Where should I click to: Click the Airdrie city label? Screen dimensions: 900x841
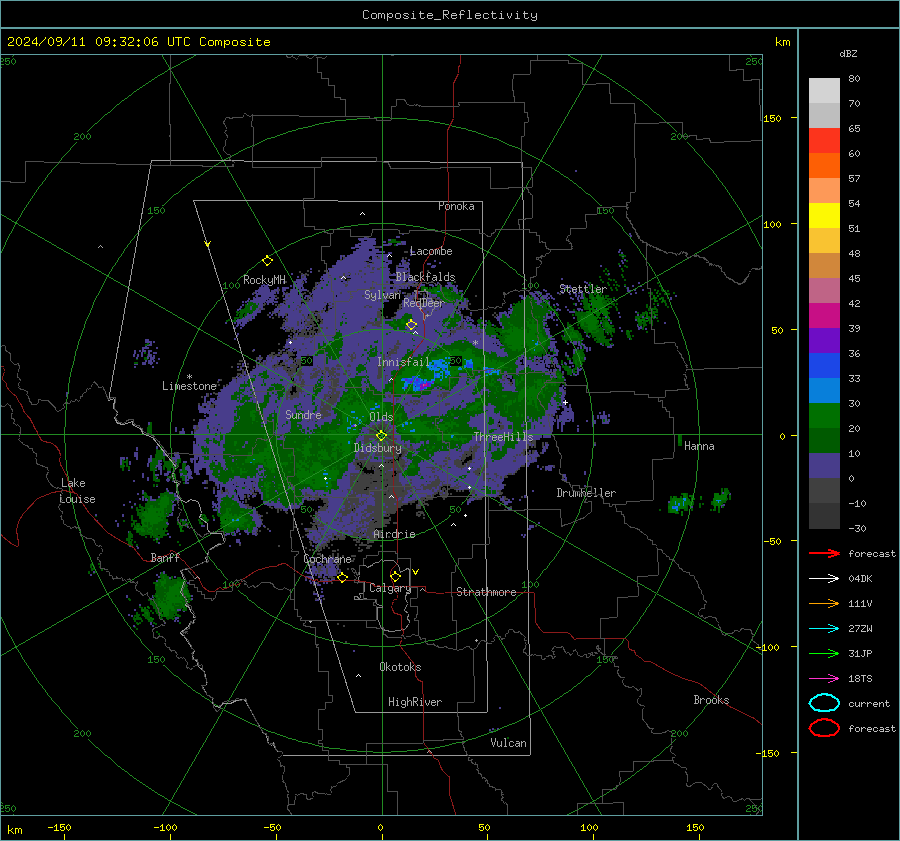(x=394, y=534)
